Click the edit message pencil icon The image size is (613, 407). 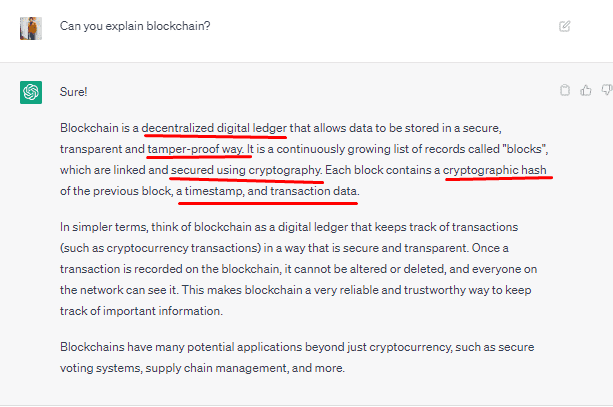565,26
